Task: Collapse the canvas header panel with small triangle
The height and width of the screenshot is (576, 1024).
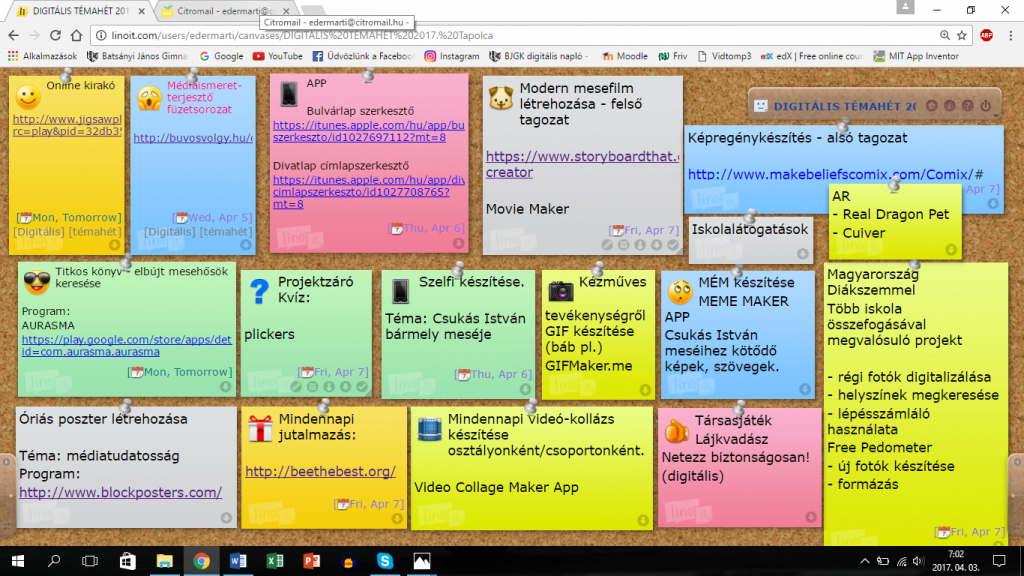Action: tap(996, 115)
